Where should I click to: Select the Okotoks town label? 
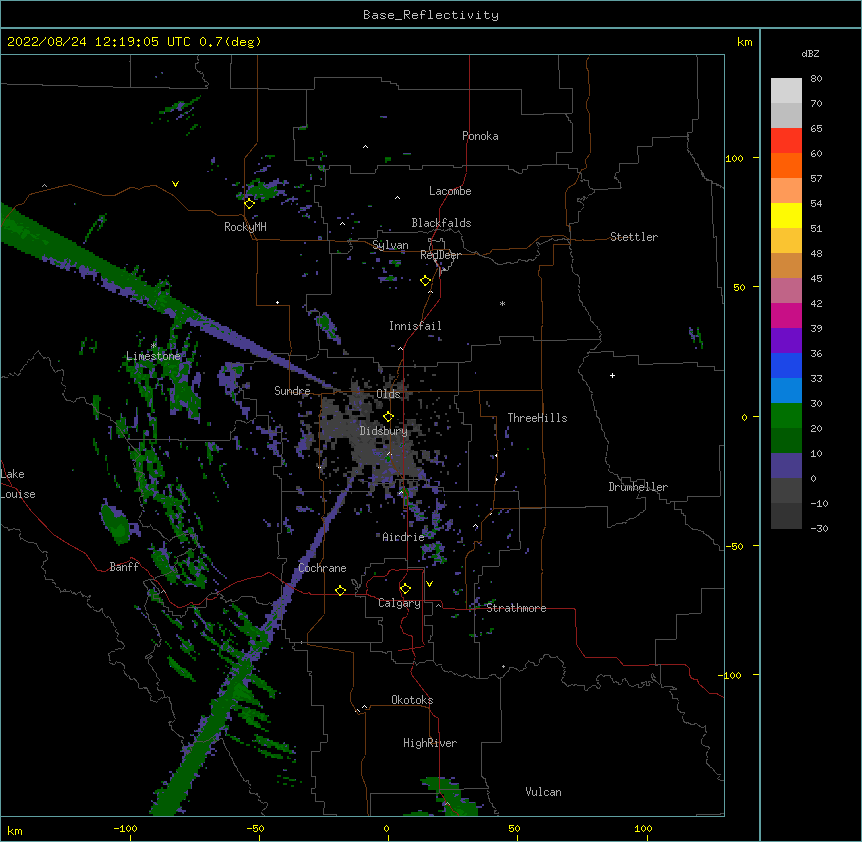pyautogui.click(x=412, y=700)
